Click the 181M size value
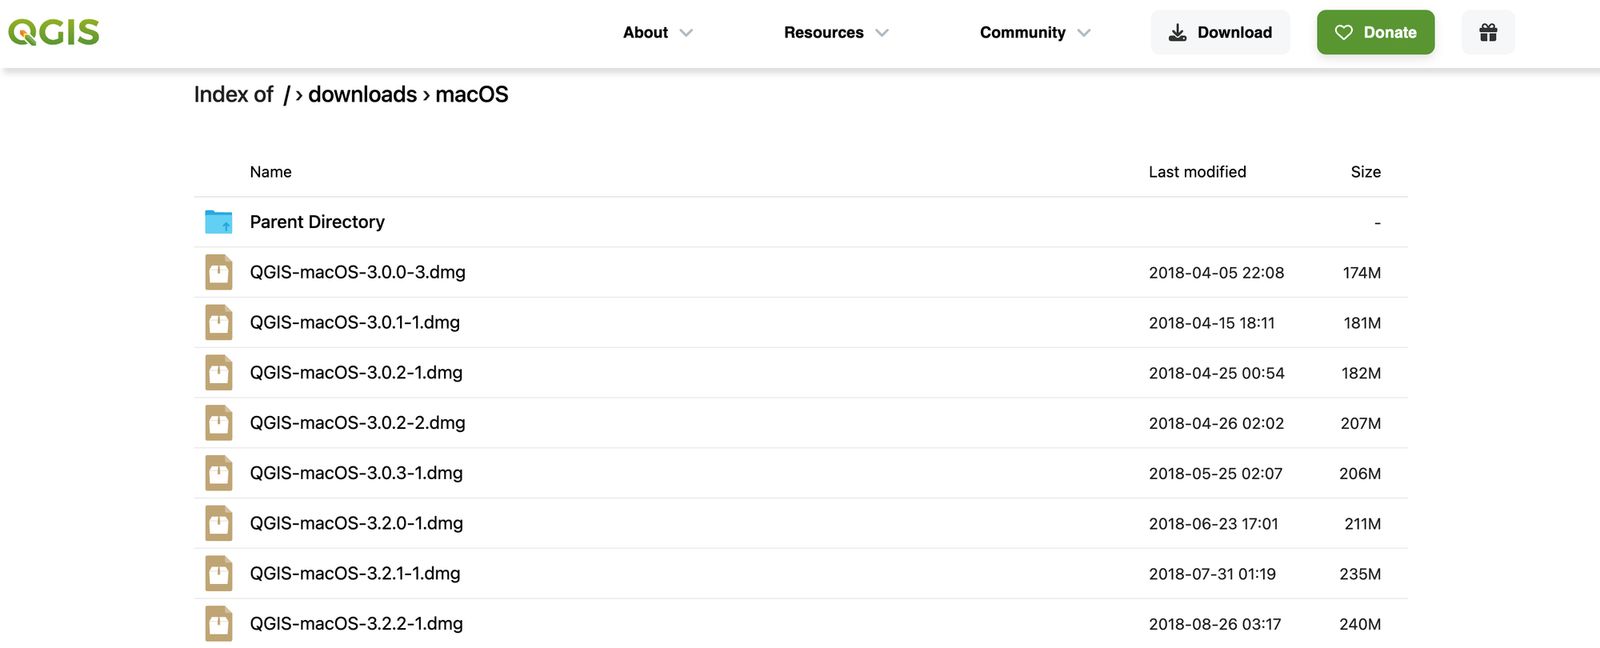The height and width of the screenshot is (648, 1600). pyautogui.click(x=1362, y=323)
